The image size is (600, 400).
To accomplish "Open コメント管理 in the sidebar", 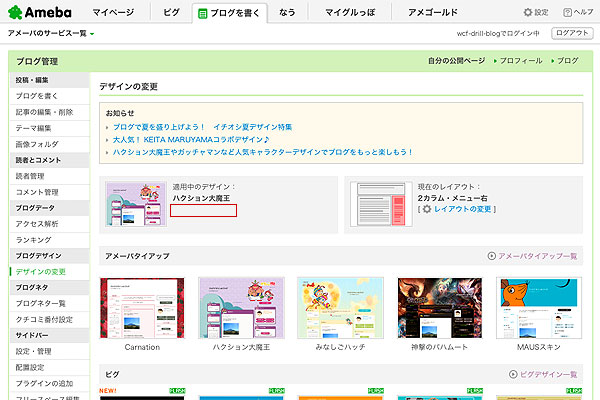I will tap(50, 192).
